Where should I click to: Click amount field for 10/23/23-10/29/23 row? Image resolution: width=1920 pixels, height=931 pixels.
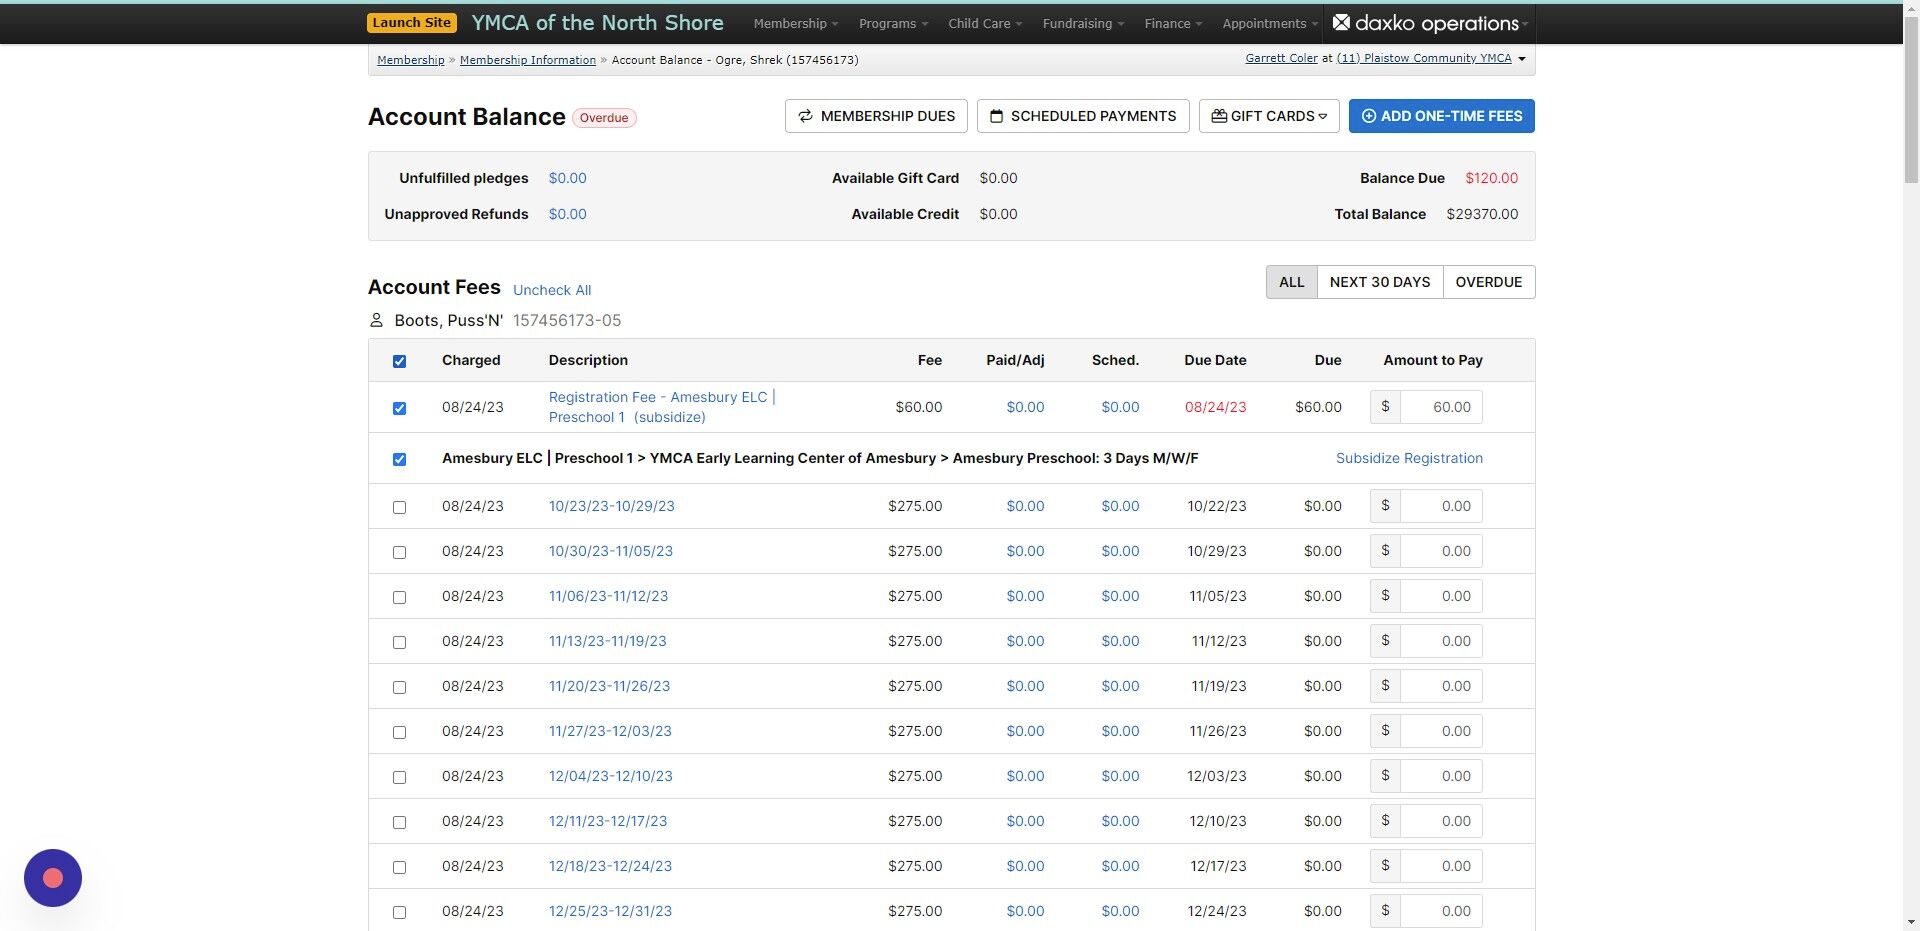click(1440, 506)
